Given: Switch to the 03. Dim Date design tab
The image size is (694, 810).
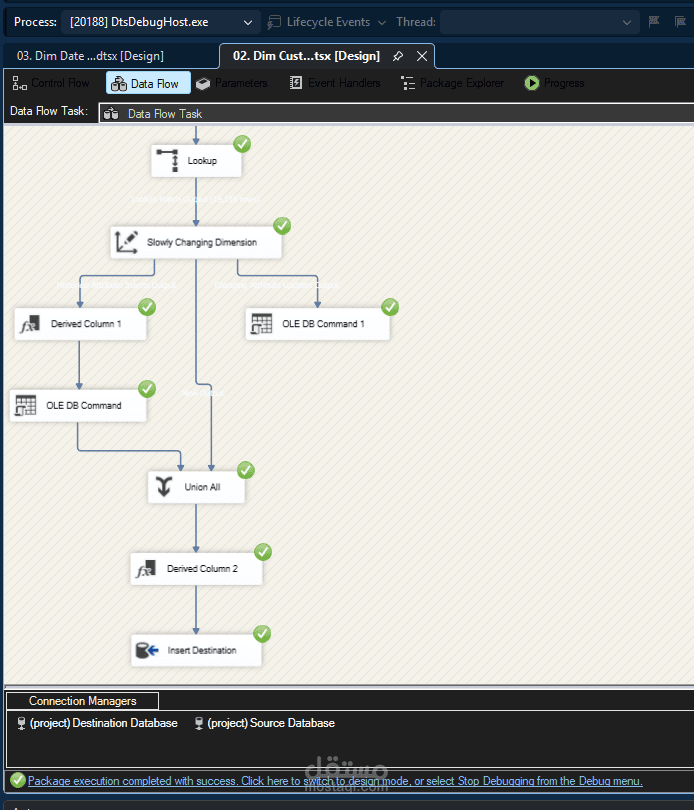Looking at the screenshot, I should coord(90,56).
